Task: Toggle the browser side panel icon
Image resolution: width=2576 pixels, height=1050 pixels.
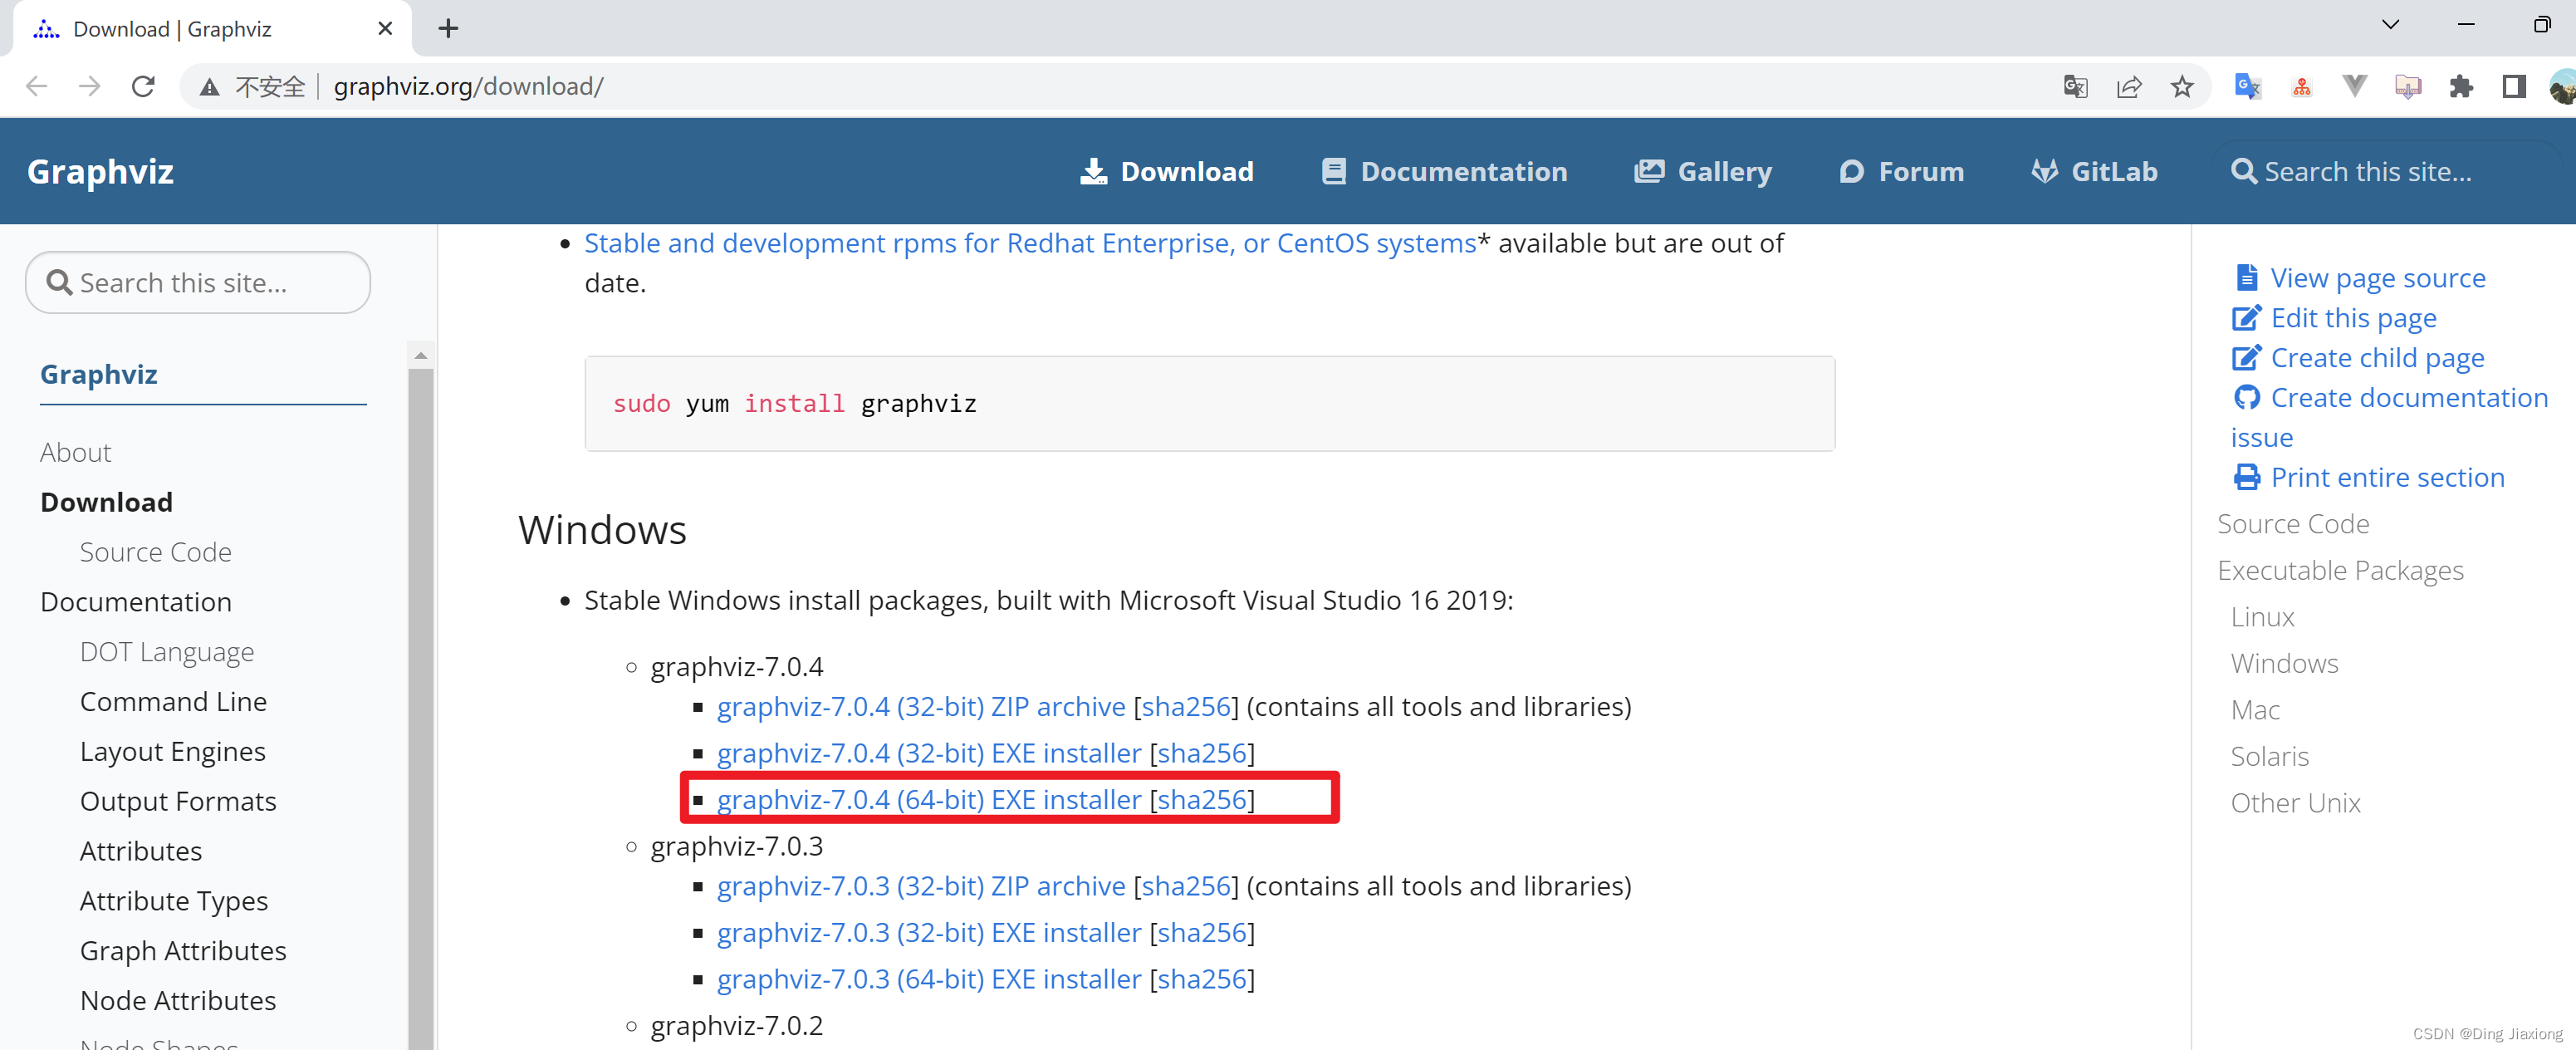Action: point(2514,87)
